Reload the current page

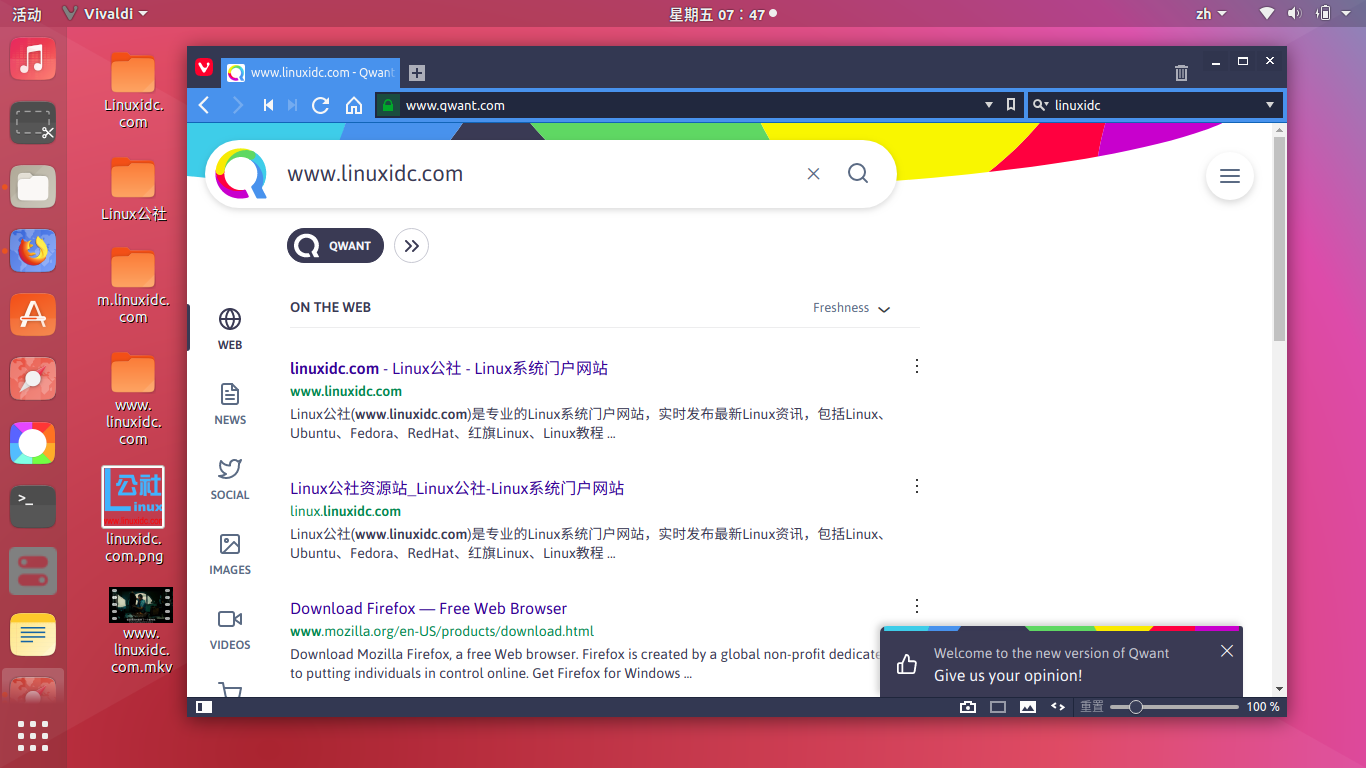click(x=321, y=105)
